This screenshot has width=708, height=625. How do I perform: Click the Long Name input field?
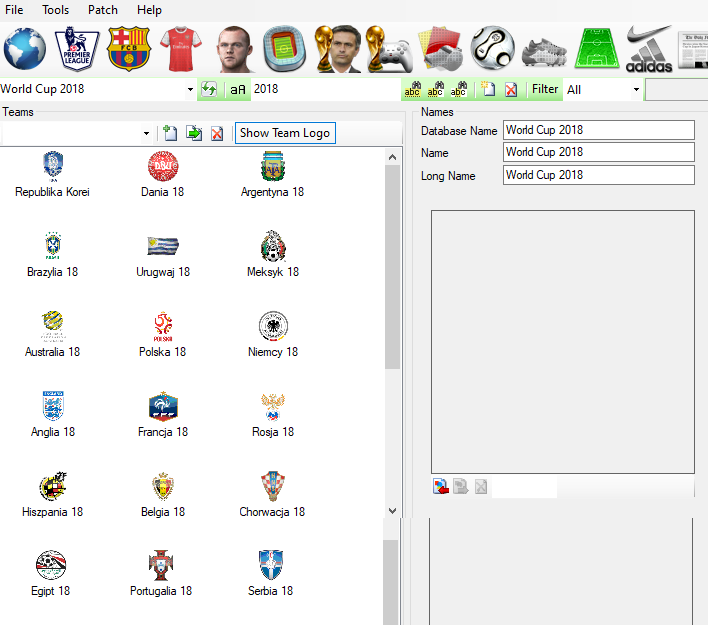click(x=599, y=175)
